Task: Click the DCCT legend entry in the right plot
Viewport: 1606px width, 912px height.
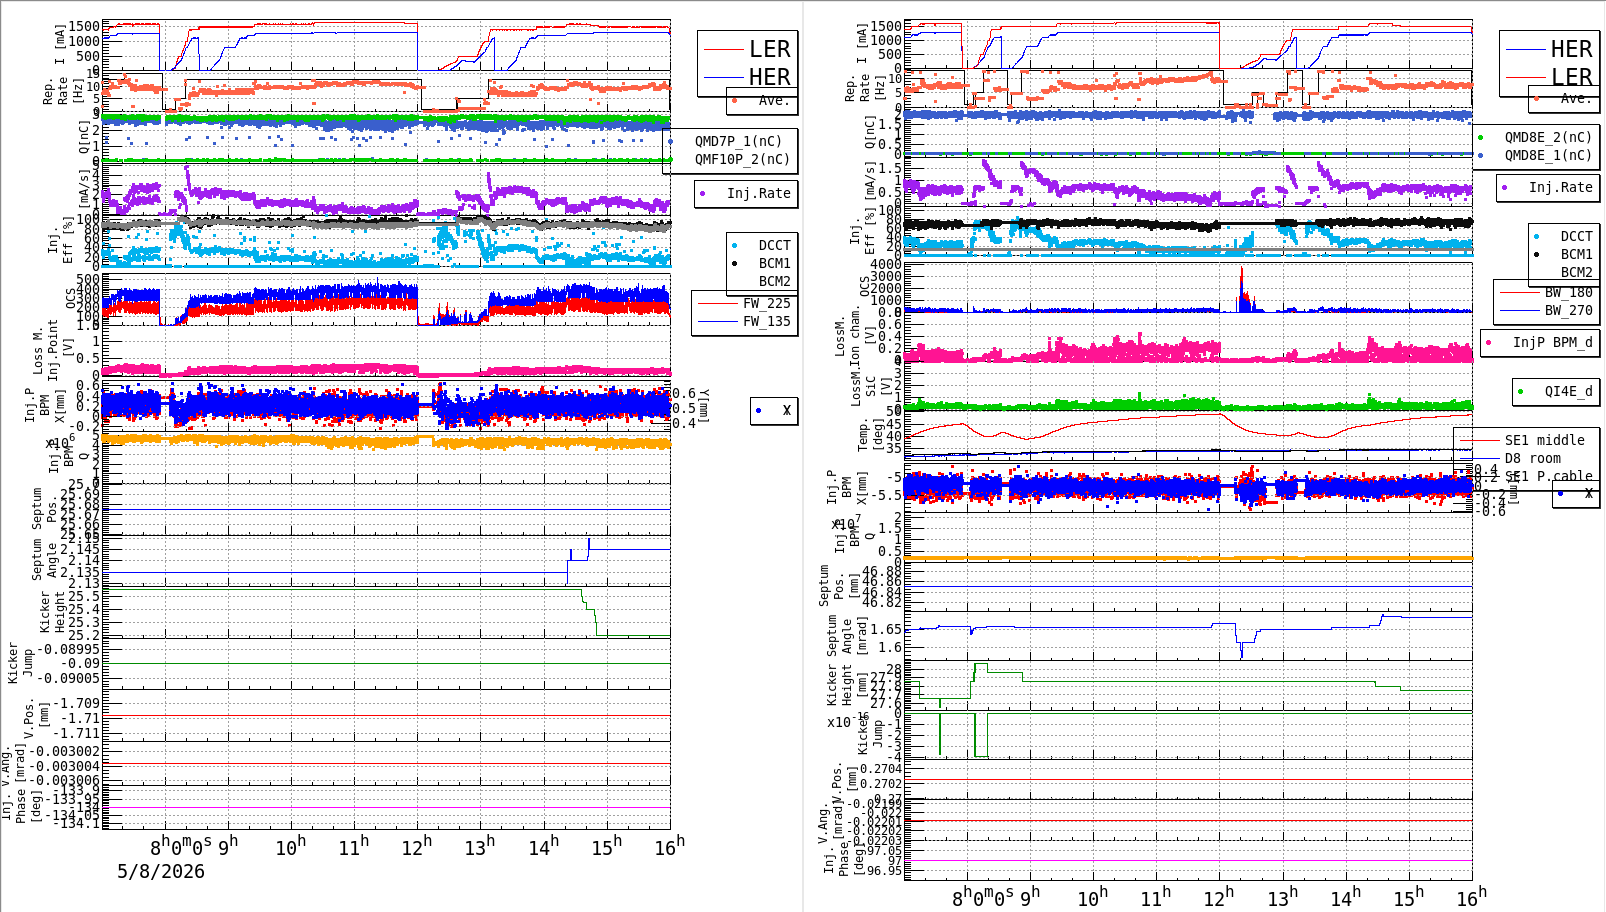Action: click(x=1576, y=237)
